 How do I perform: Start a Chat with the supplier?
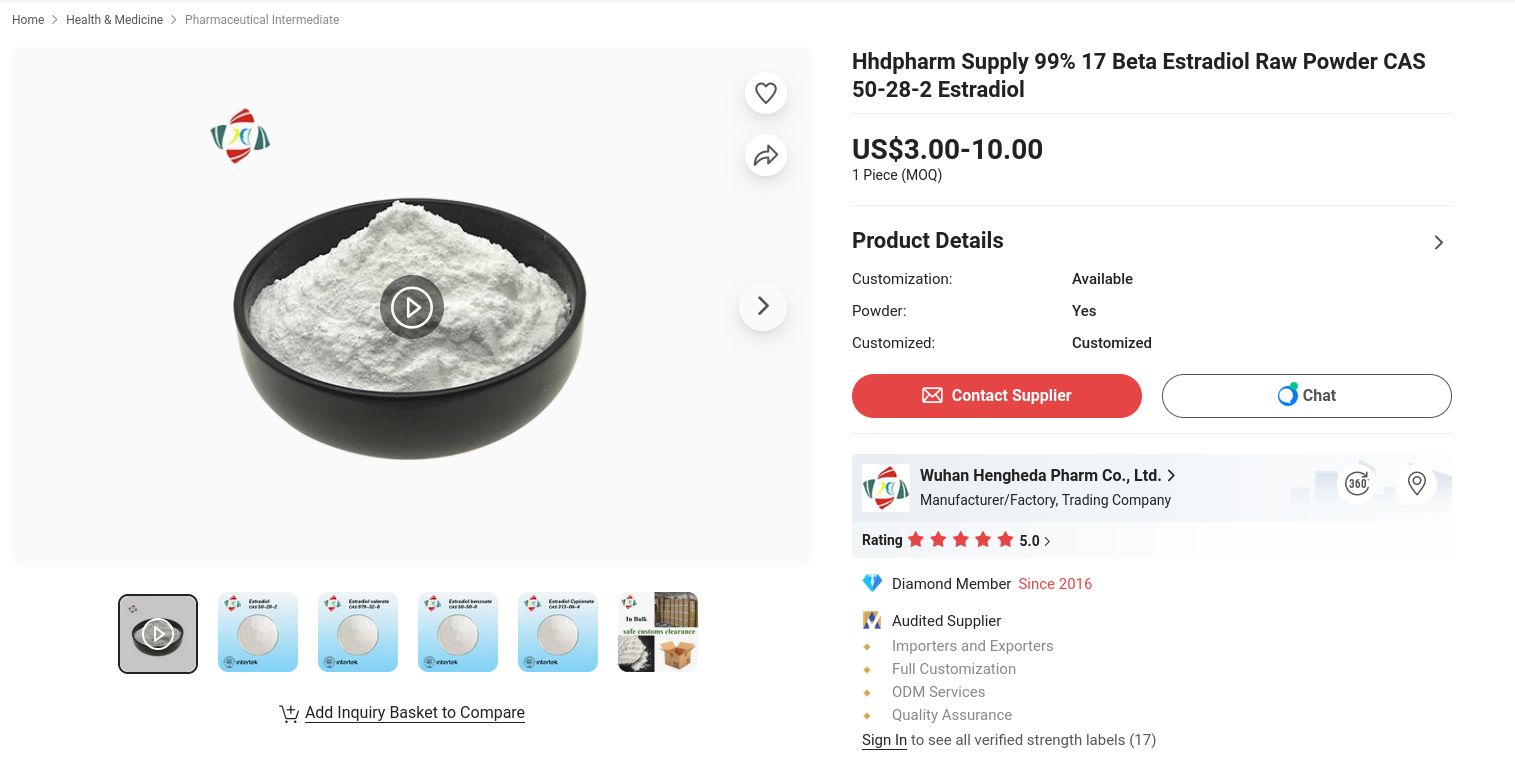point(1306,396)
